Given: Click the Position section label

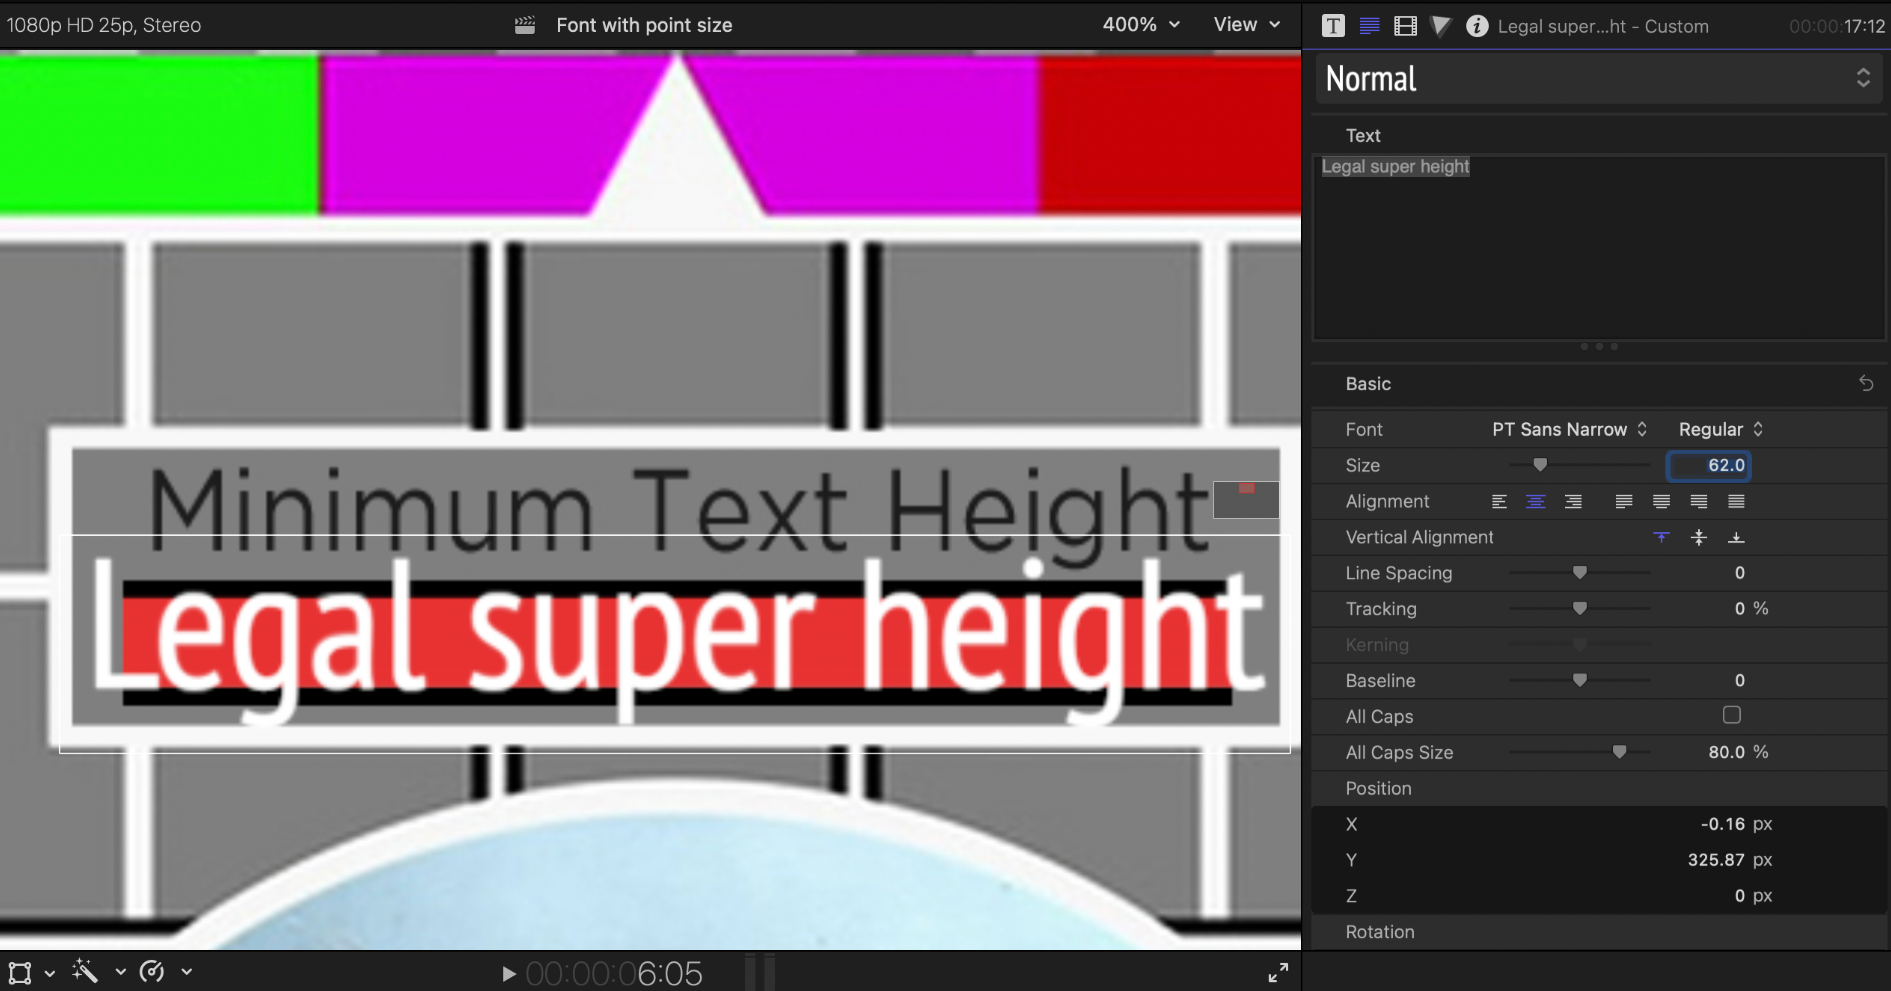Looking at the screenshot, I should point(1378,788).
